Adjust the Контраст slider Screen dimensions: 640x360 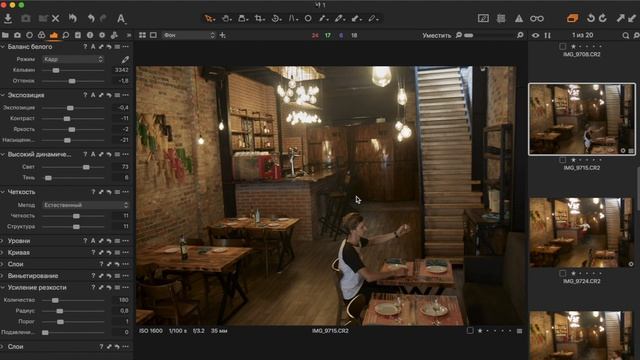(73, 118)
